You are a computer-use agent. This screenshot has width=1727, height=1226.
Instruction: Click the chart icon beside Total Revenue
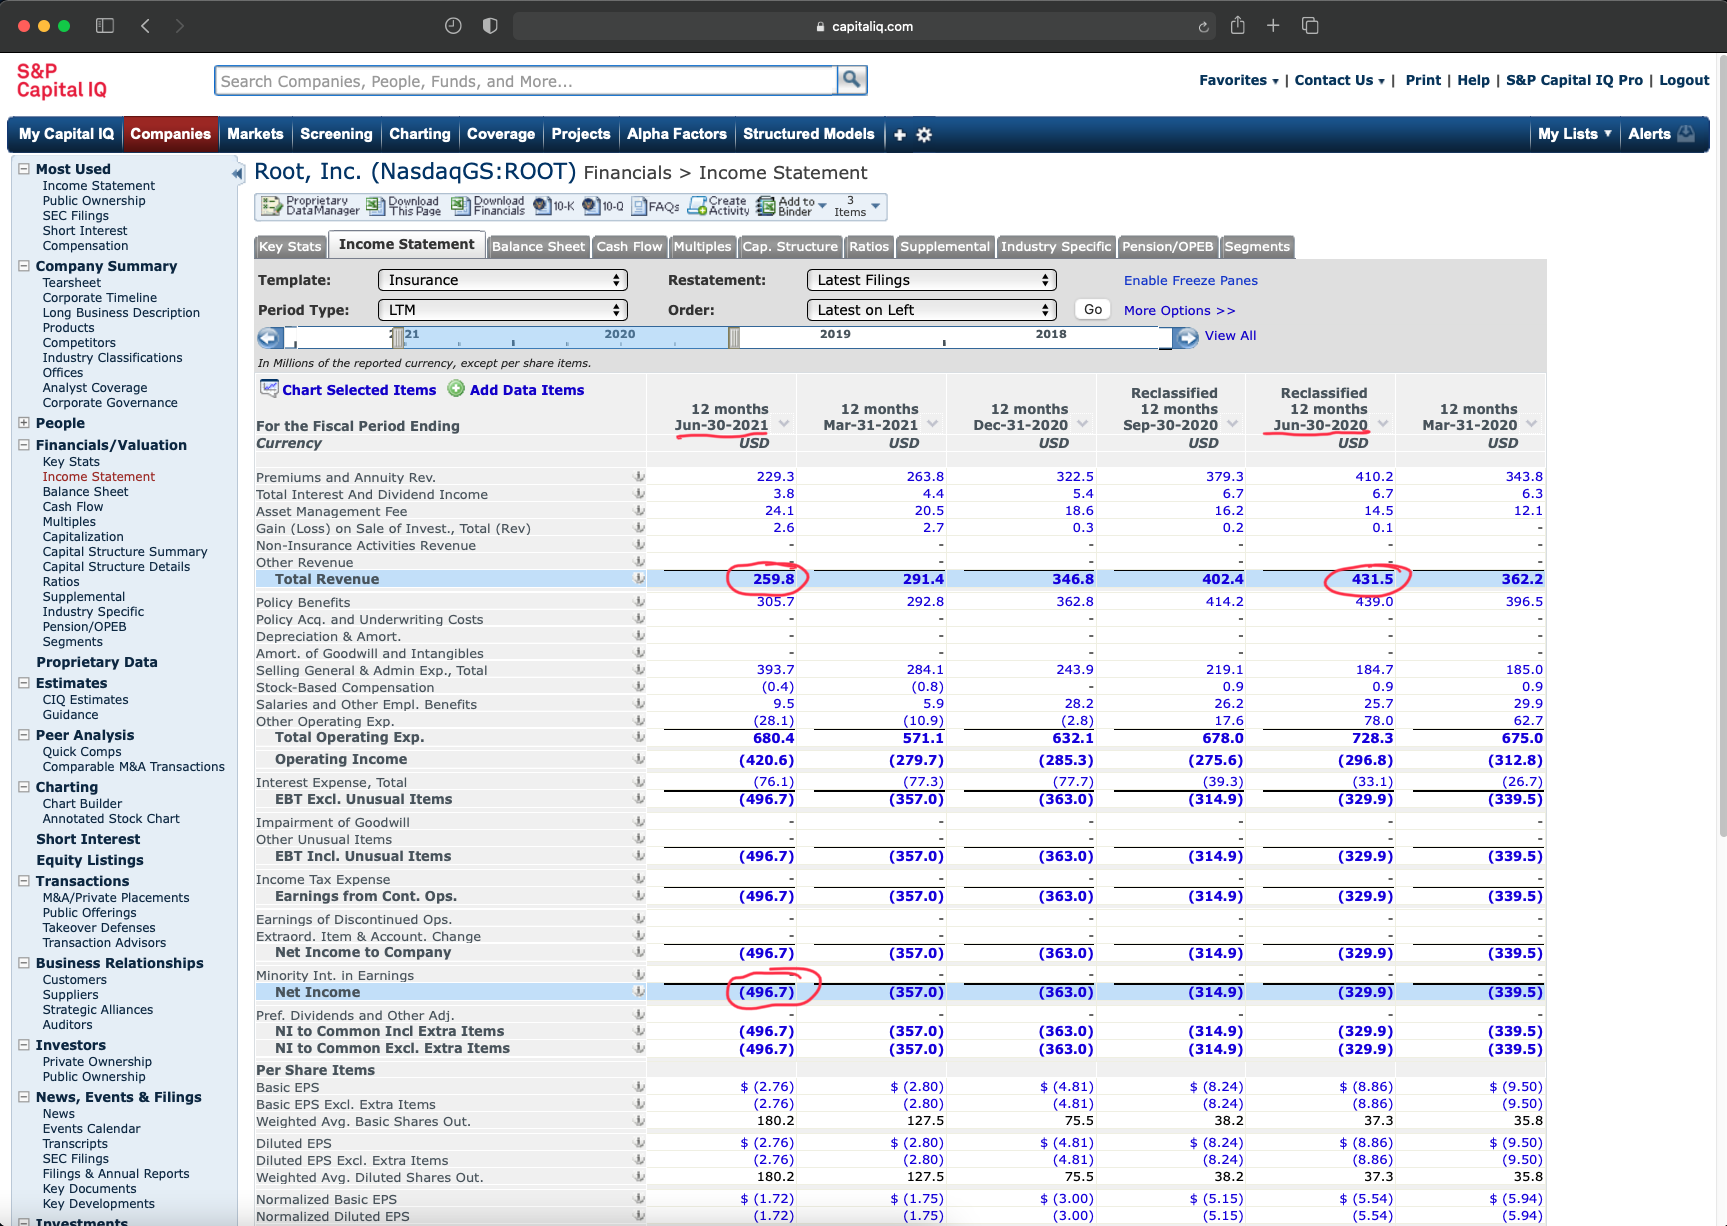[x=639, y=579]
